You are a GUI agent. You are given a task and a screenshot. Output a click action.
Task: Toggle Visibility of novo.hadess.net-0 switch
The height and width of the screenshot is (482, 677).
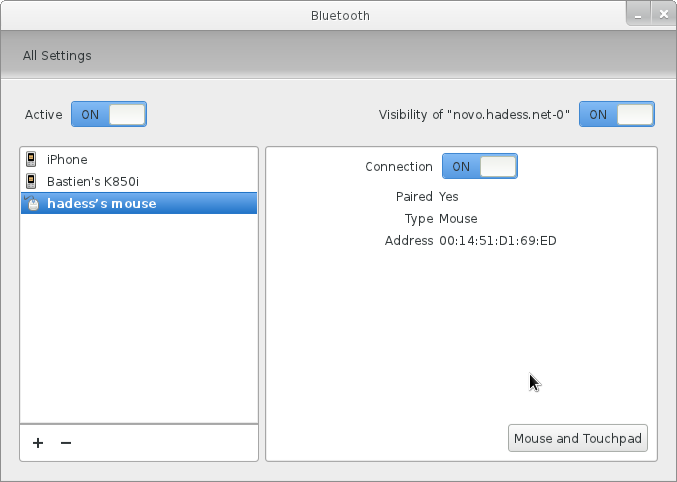(617, 114)
